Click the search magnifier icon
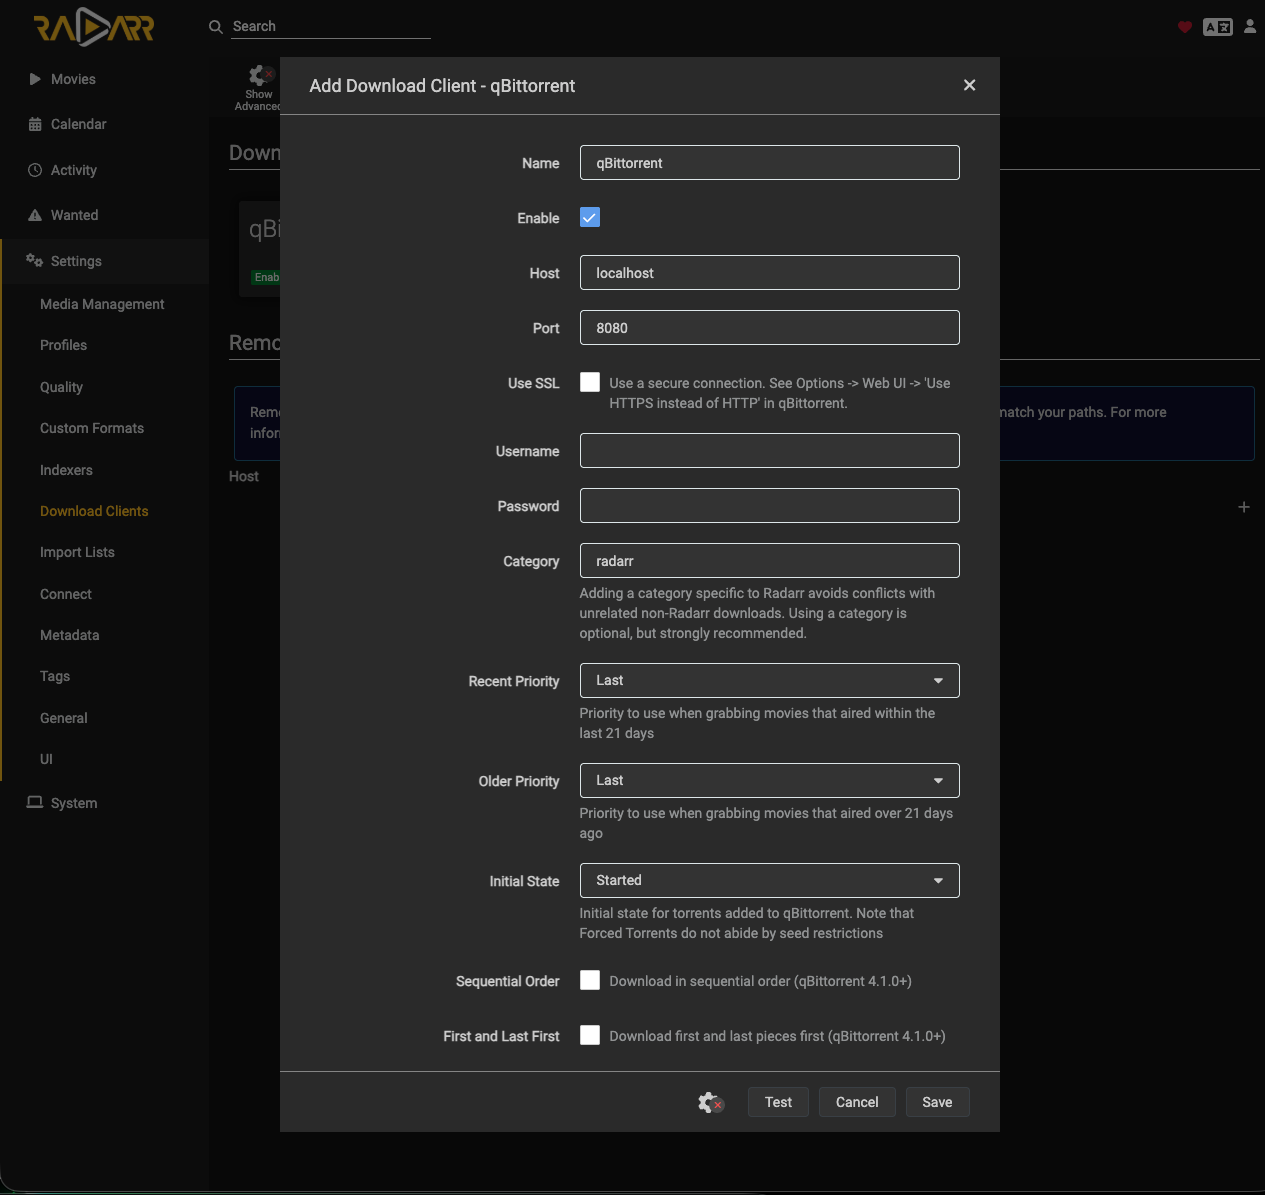Image resolution: width=1265 pixels, height=1195 pixels. (x=215, y=27)
